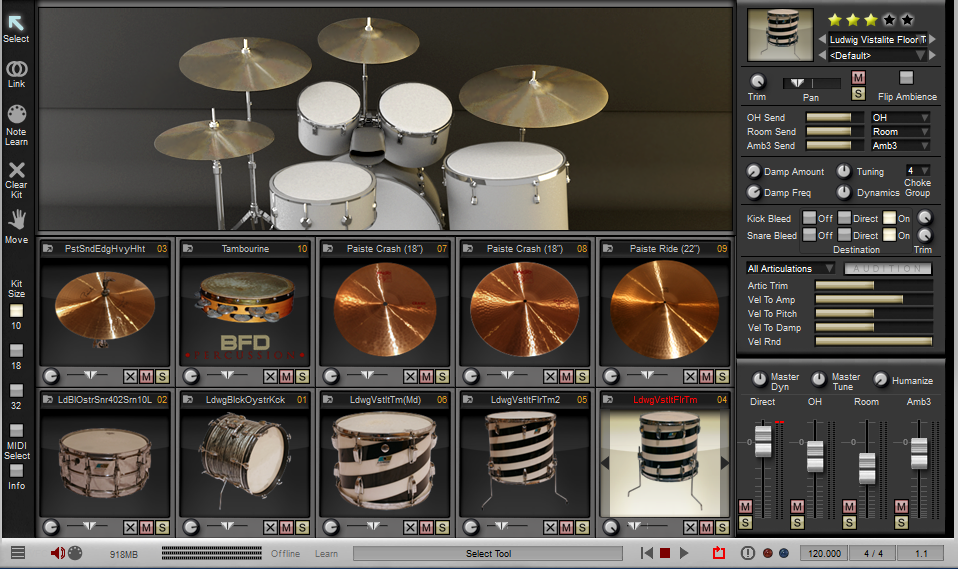Open slot menu icon on PstSndEdgHvyHht
This screenshot has width=958, height=569.
[x=48, y=249]
